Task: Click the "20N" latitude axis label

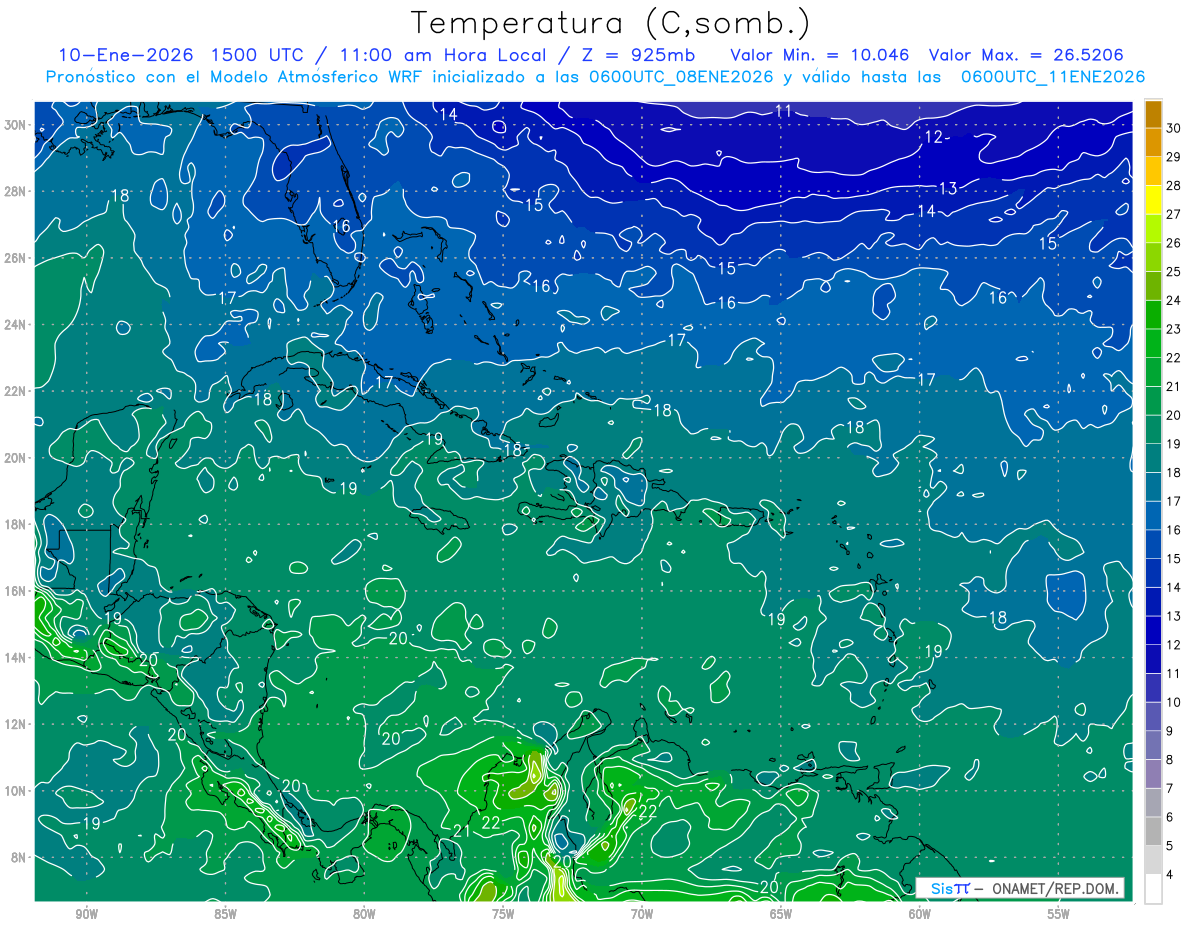Action: tap(16, 458)
